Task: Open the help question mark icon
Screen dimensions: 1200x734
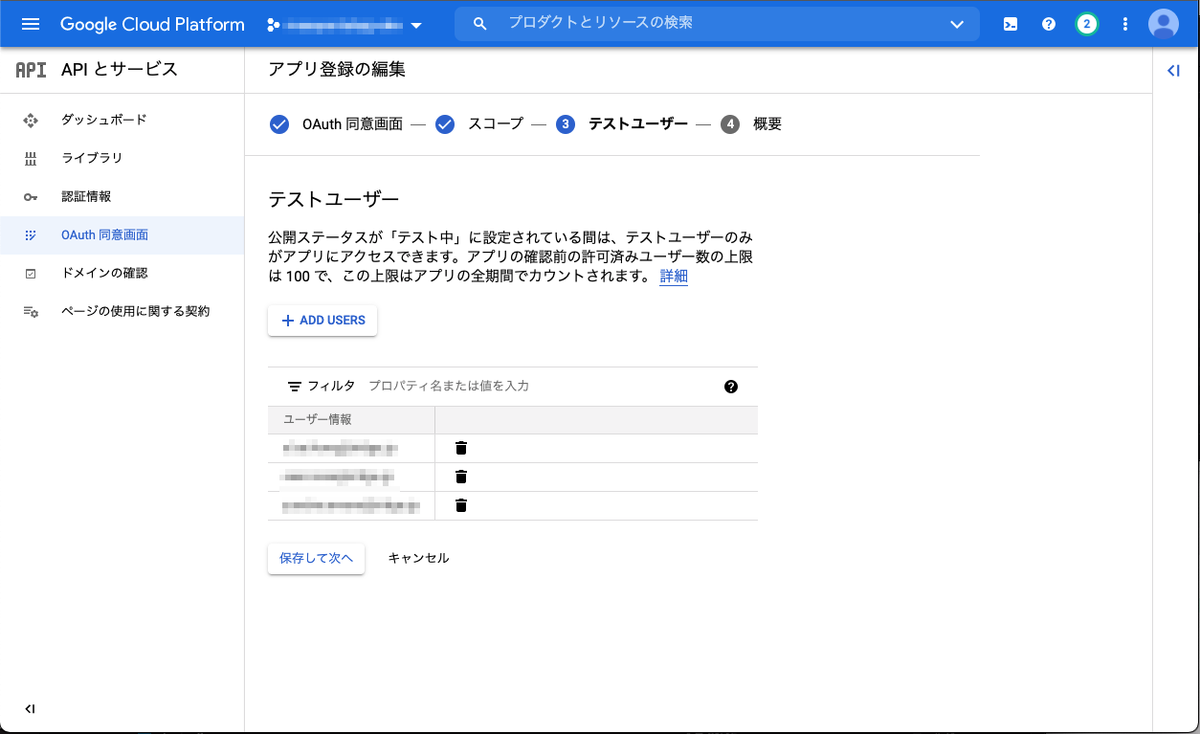Action: (x=1049, y=24)
